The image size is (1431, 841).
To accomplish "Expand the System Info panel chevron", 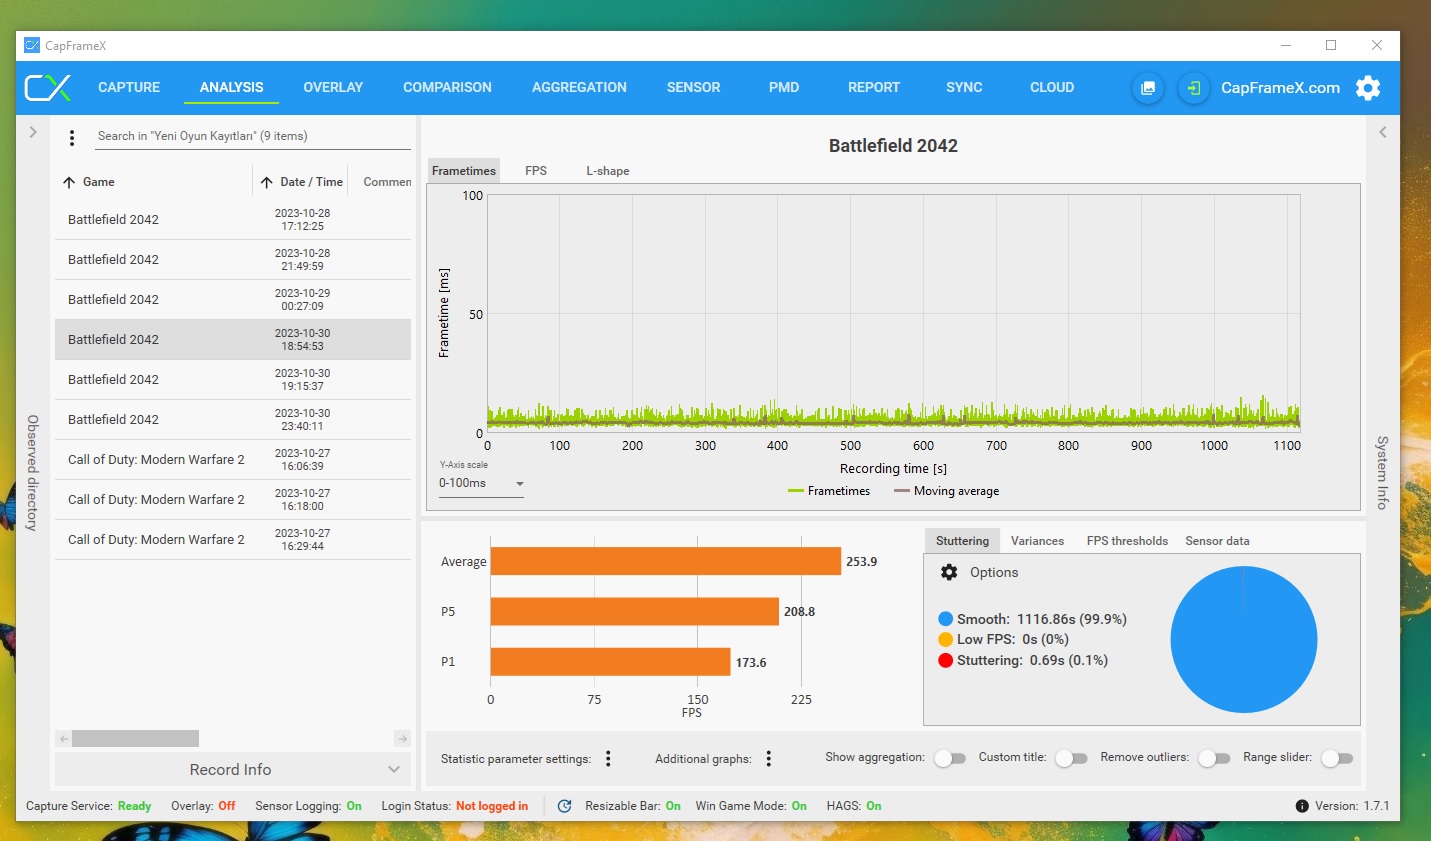I will click(1383, 132).
